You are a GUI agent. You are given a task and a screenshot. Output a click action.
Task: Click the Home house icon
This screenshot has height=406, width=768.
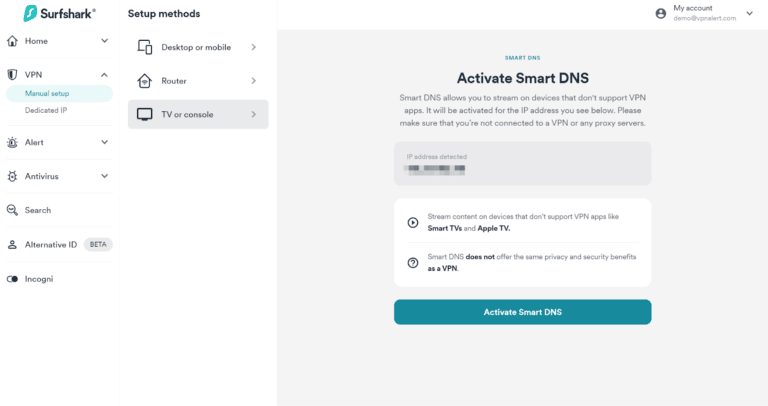[12, 41]
